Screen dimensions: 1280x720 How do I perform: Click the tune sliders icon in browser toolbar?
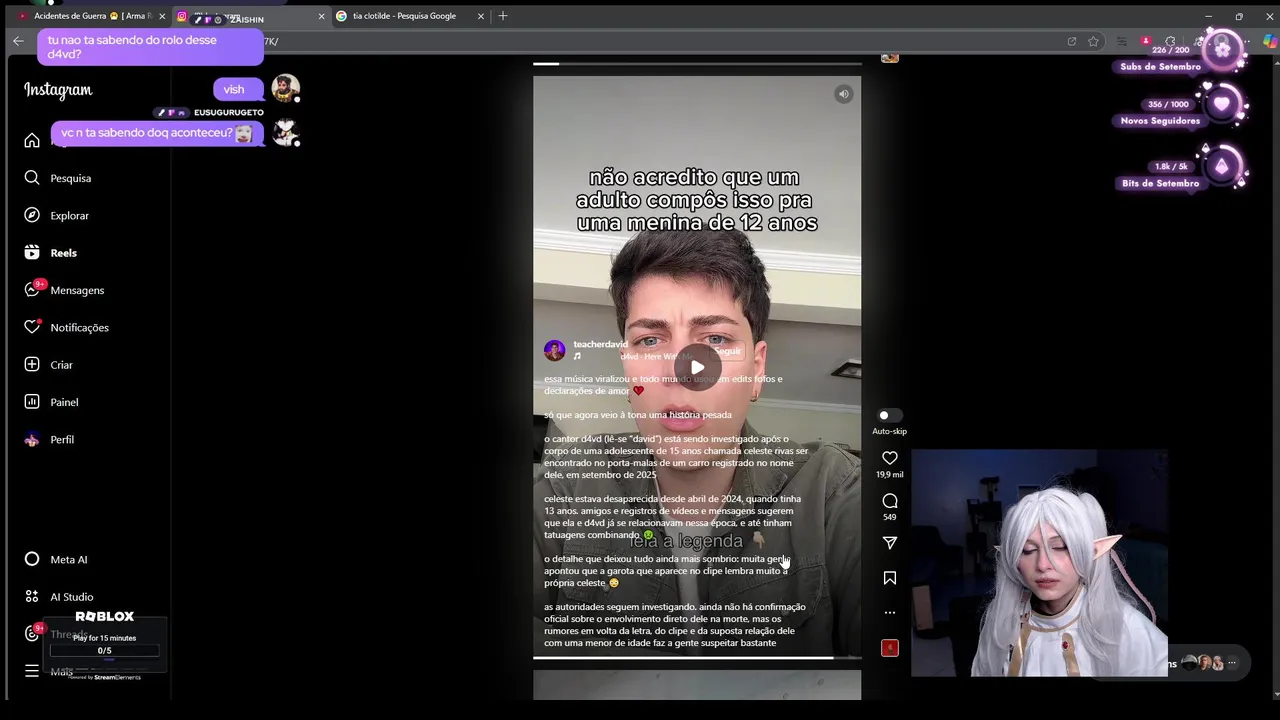[x=1121, y=41]
